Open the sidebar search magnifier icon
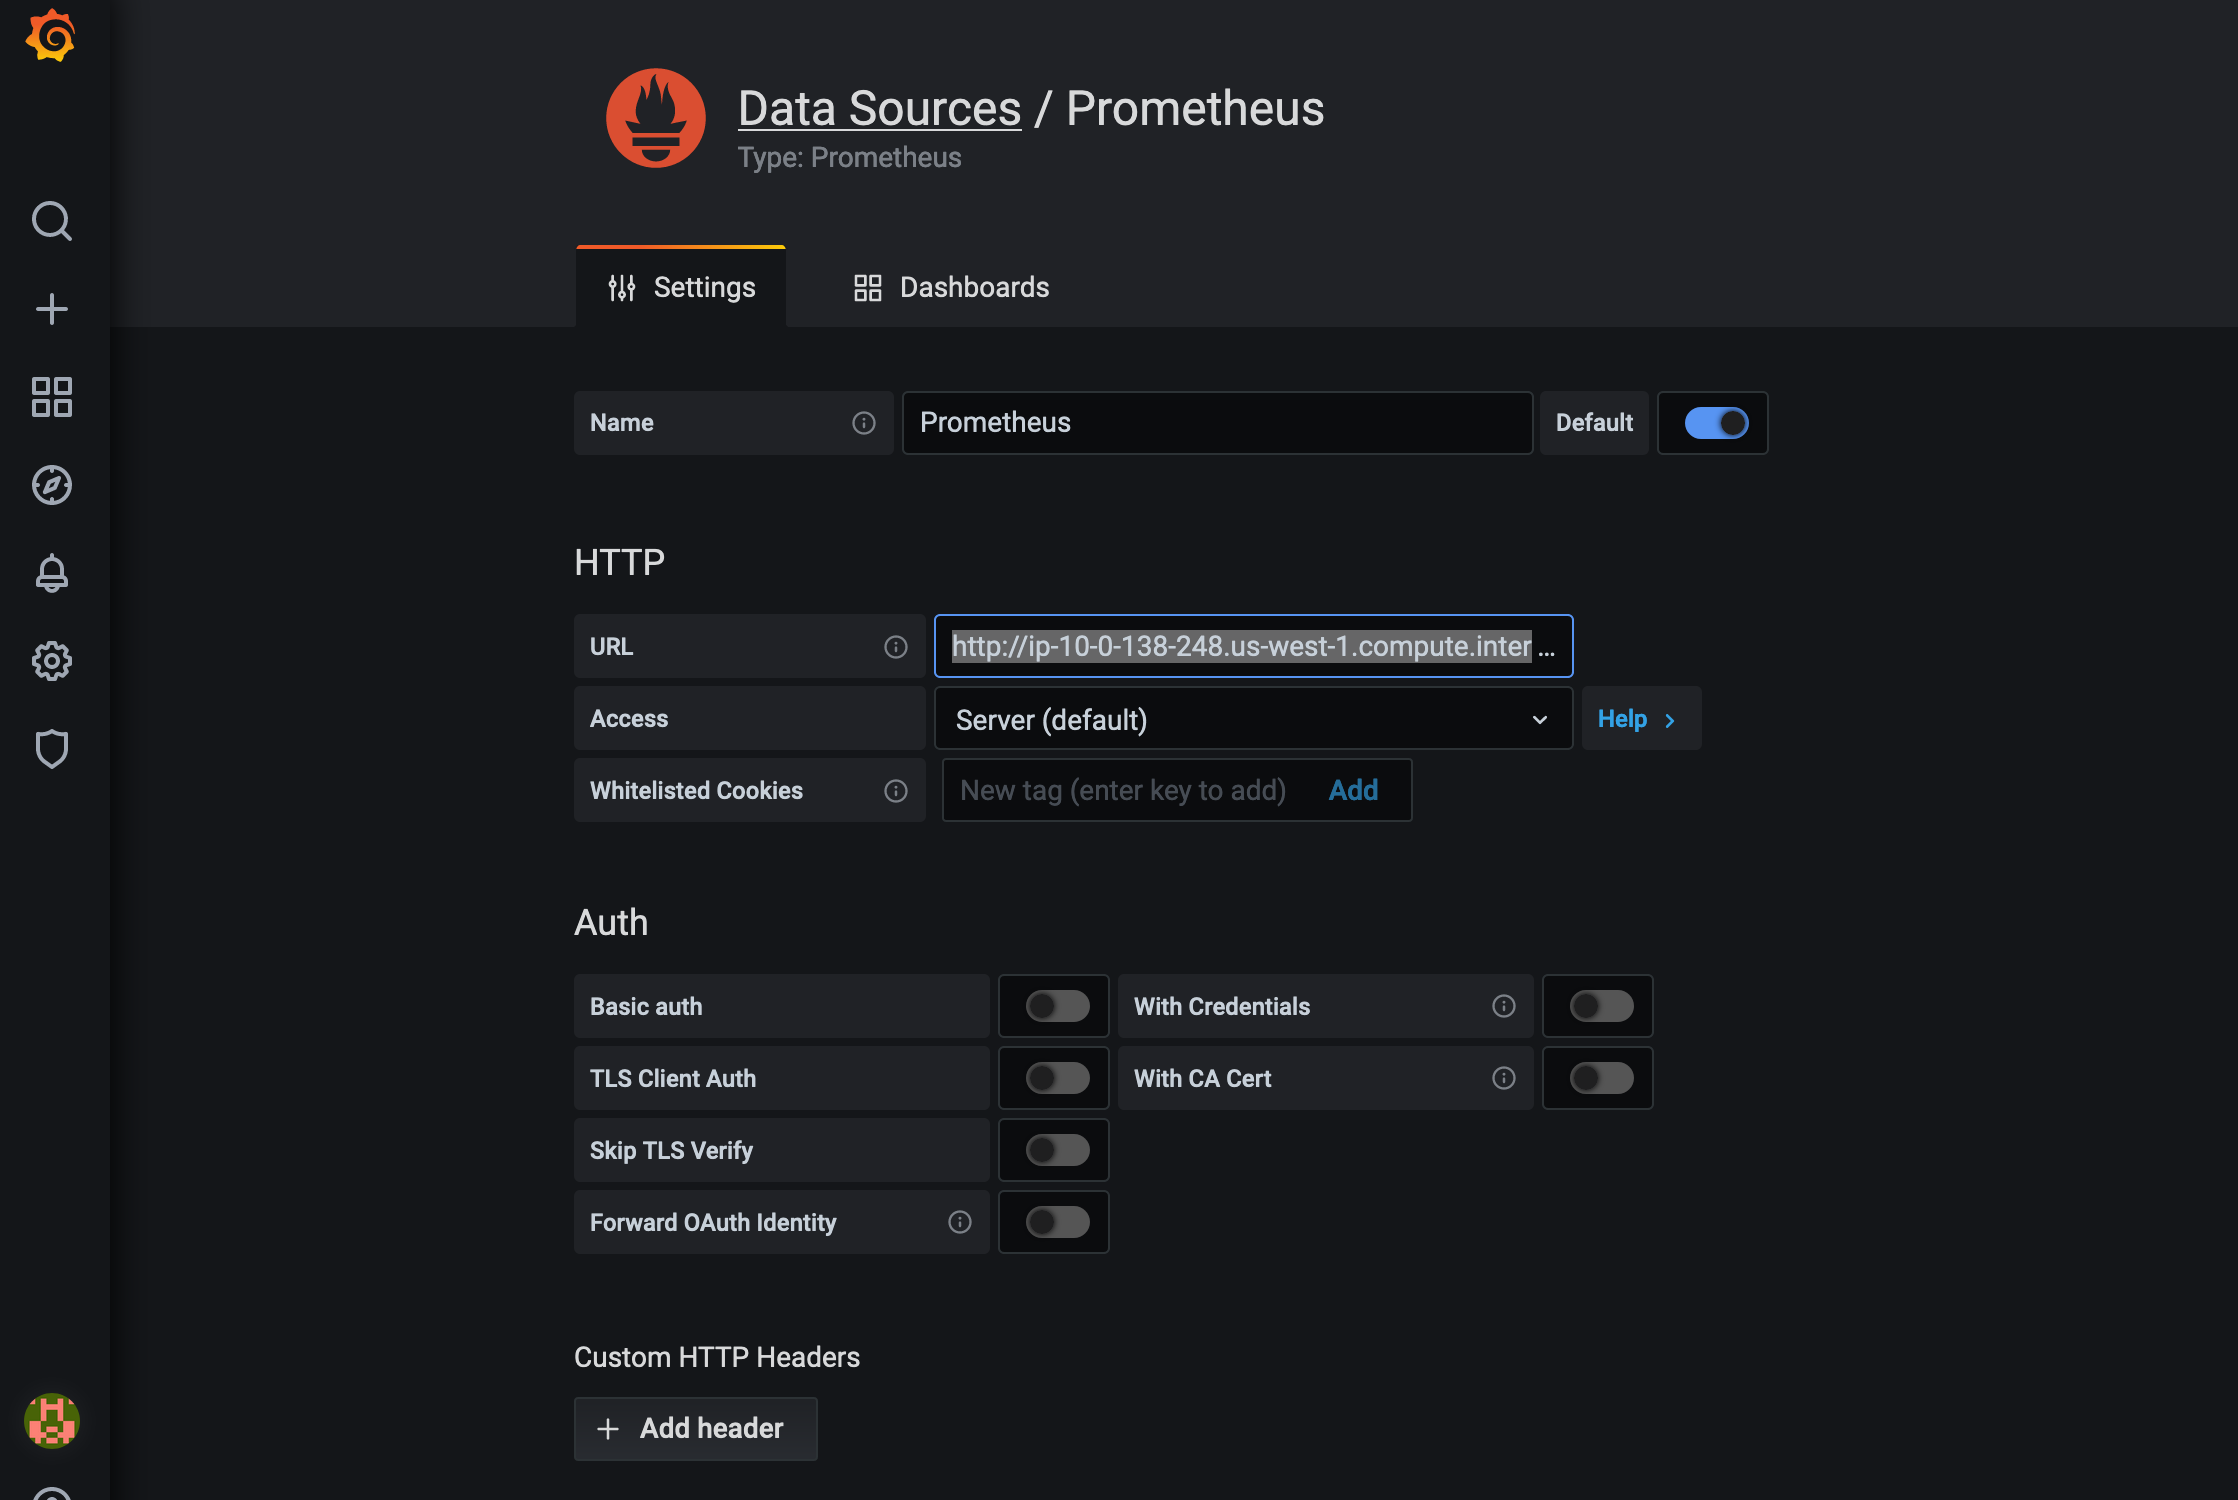Viewport: 2238px width, 1500px height. click(x=51, y=221)
